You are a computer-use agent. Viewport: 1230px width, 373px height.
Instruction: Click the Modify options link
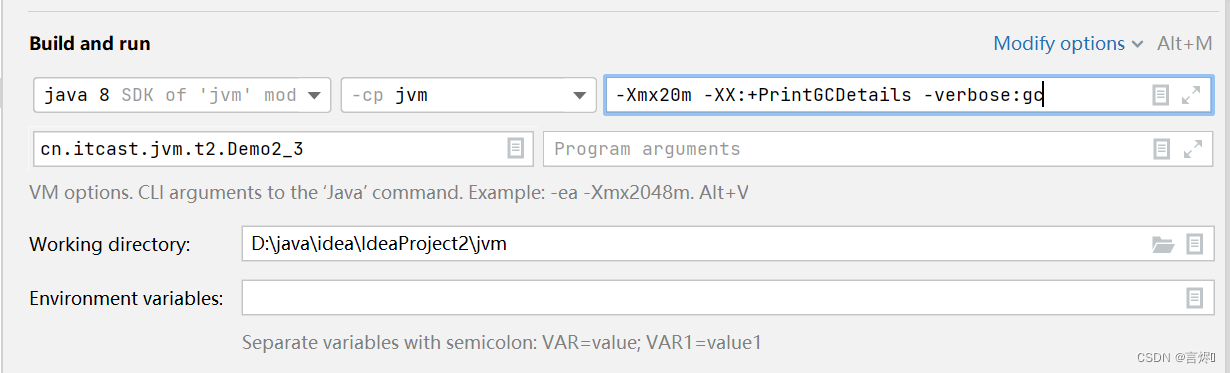tap(1059, 44)
